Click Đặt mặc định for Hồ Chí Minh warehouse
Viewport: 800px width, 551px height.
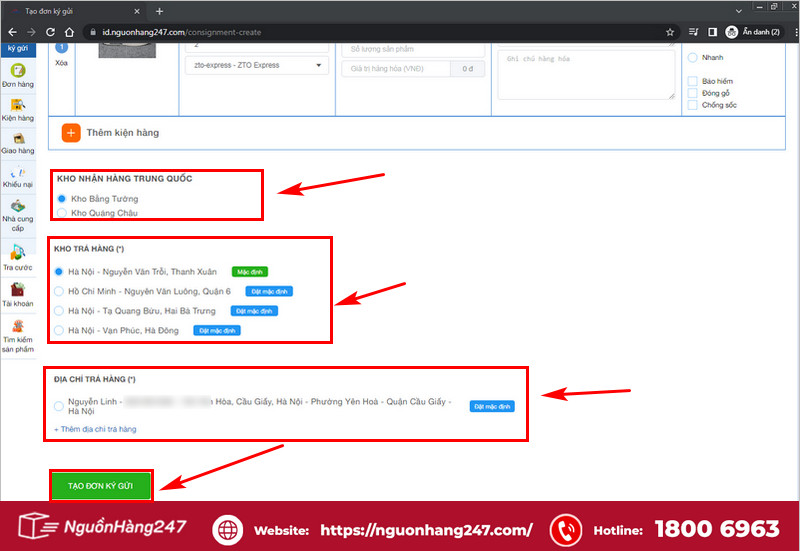(269, 291)
